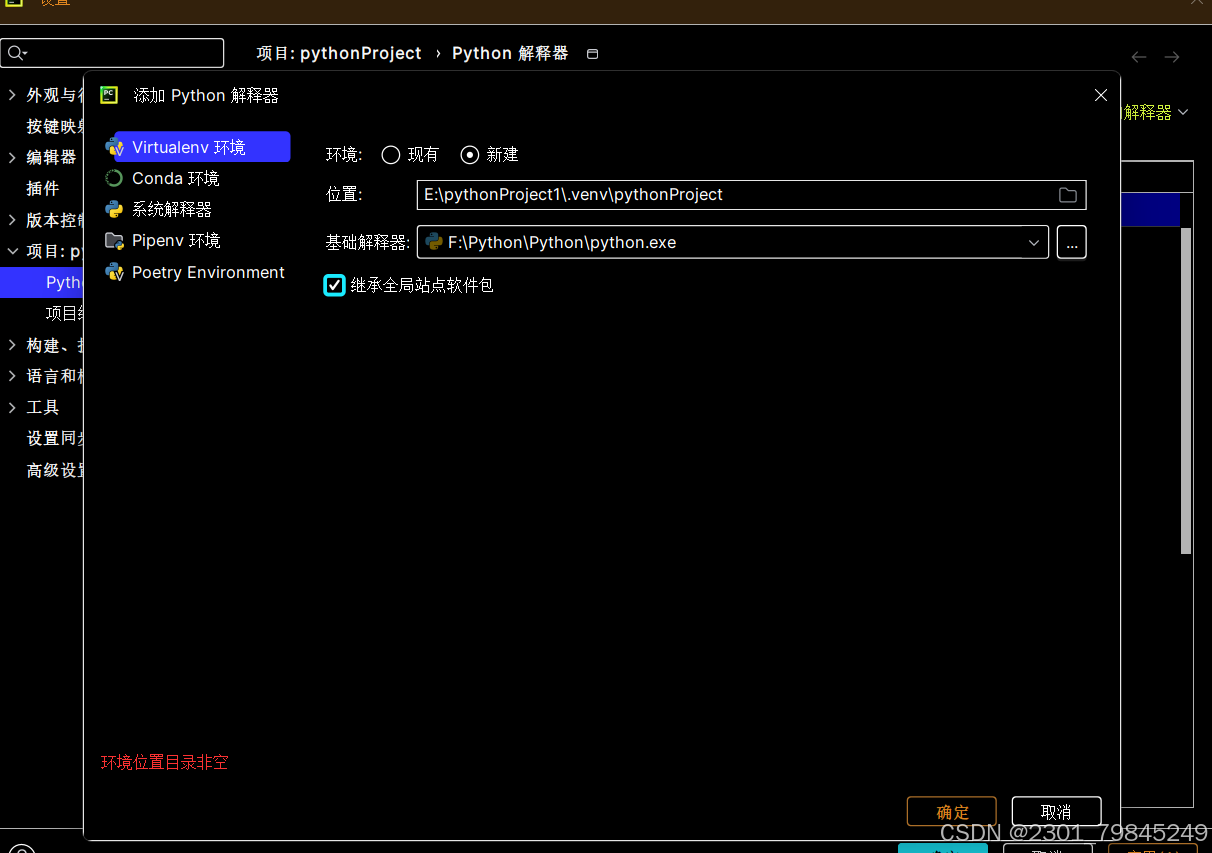The width and height of the screenshot is (1212, 853).
Task: Select Poetry Environment option
Action: [x=208, y=272]
